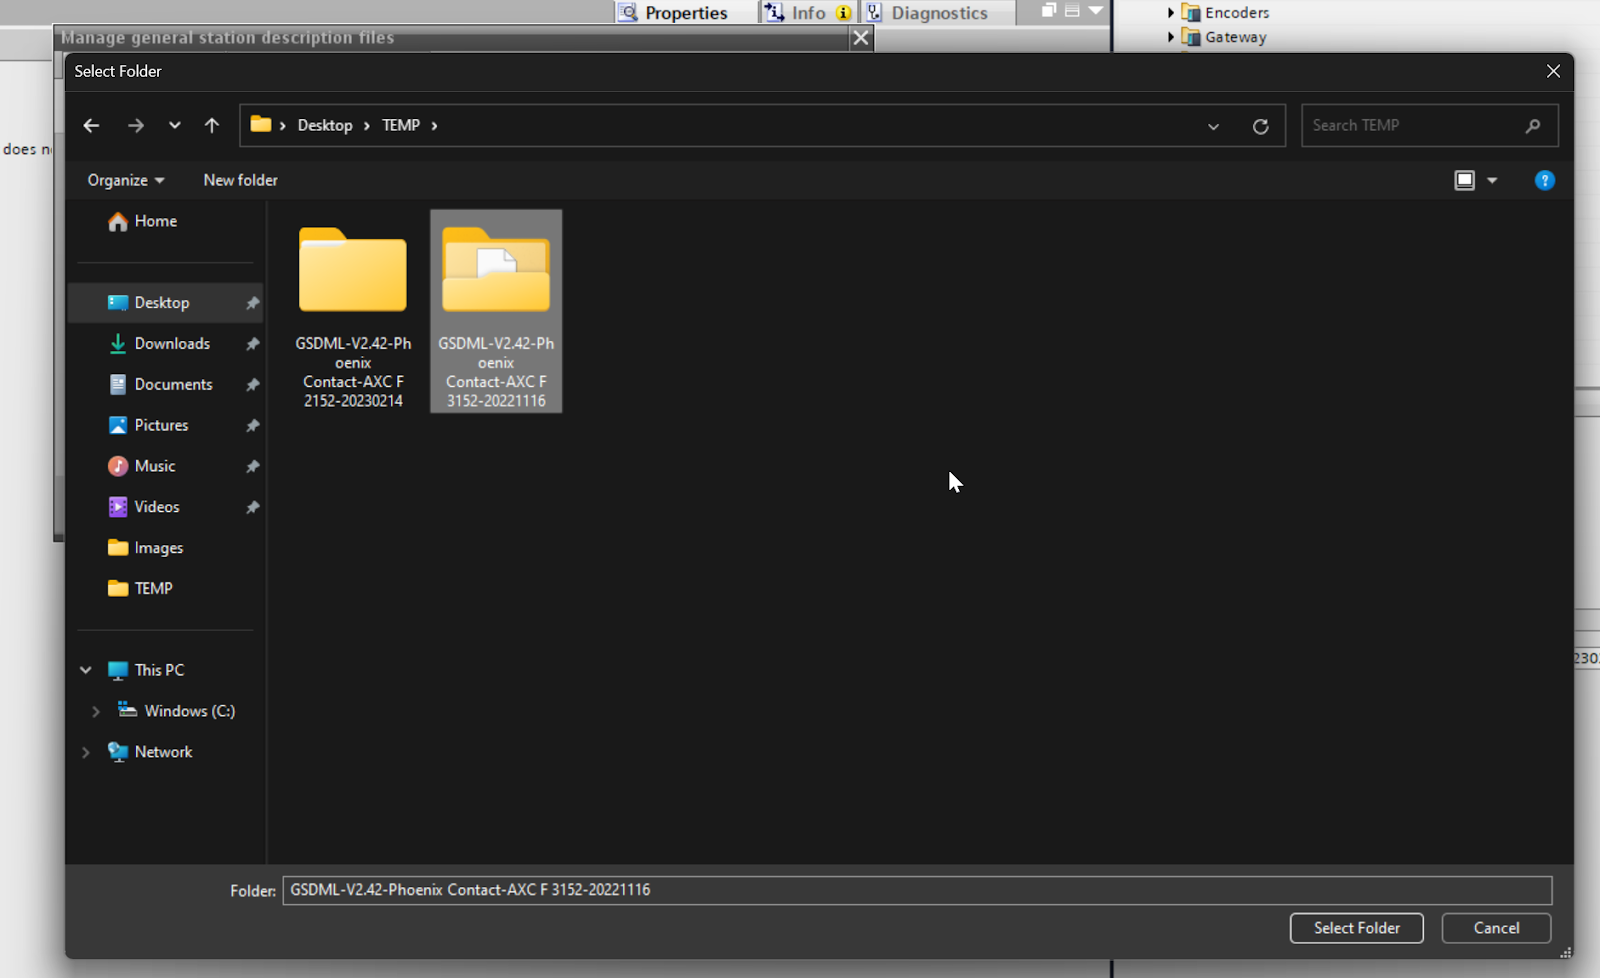Confirm with the Select Folder button
Screen dimensions: 1600x978
pyautogui.click(x=1356, y=928)
